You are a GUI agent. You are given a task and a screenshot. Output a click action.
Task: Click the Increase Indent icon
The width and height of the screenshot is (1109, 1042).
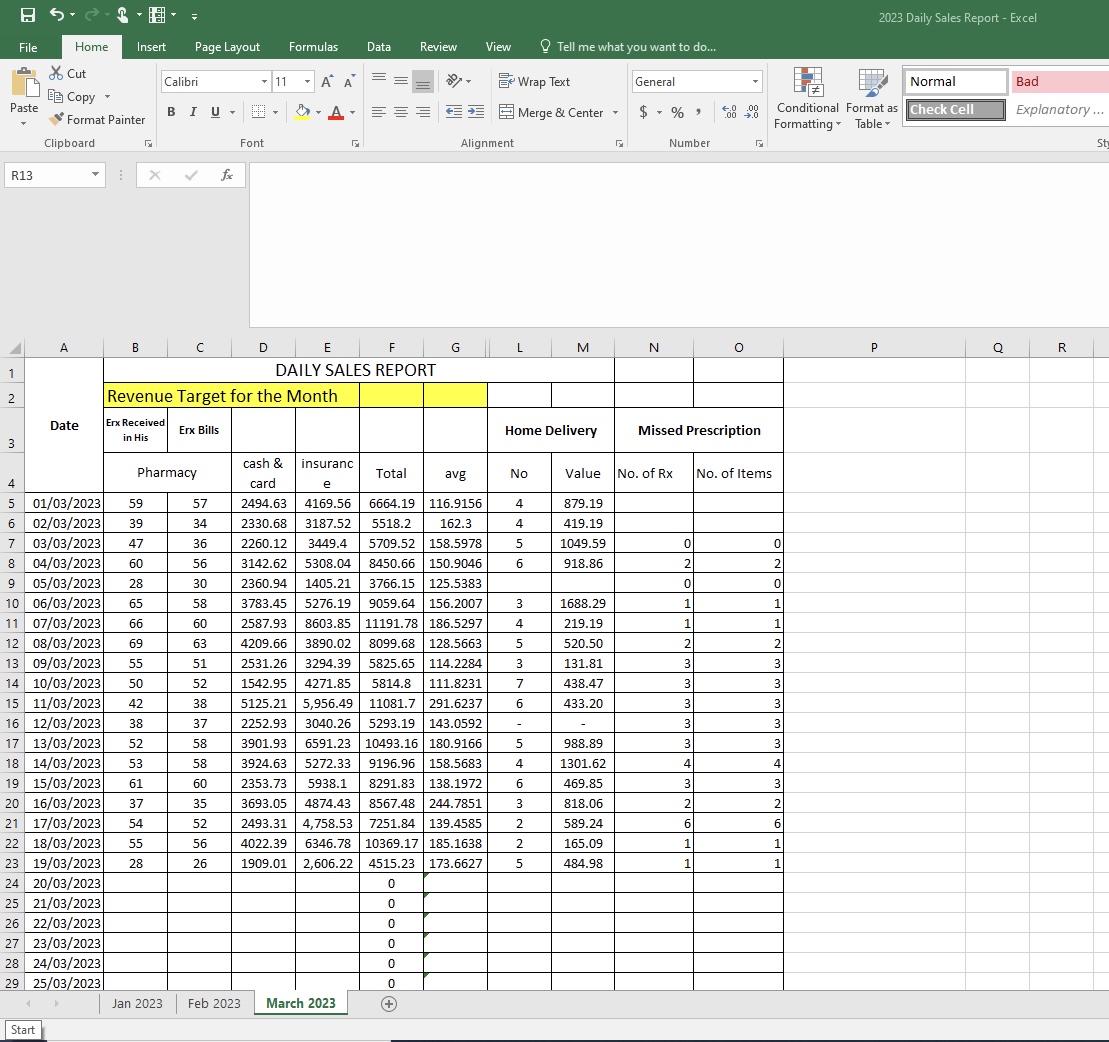476,112
